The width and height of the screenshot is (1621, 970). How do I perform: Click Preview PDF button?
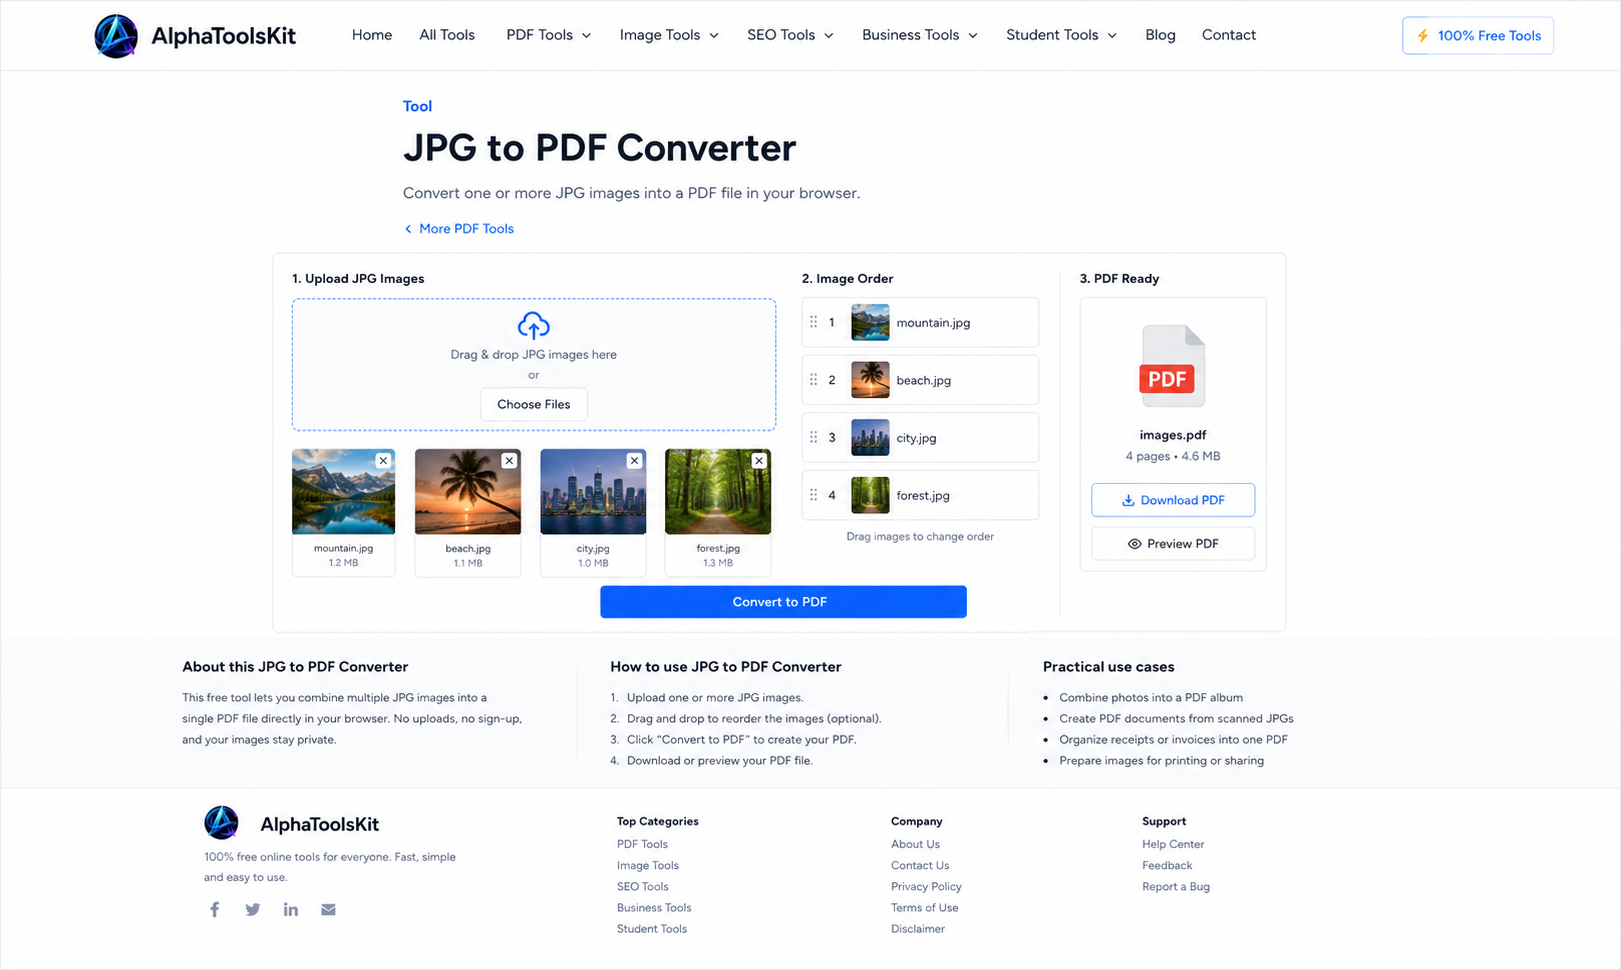point(1173,544)
